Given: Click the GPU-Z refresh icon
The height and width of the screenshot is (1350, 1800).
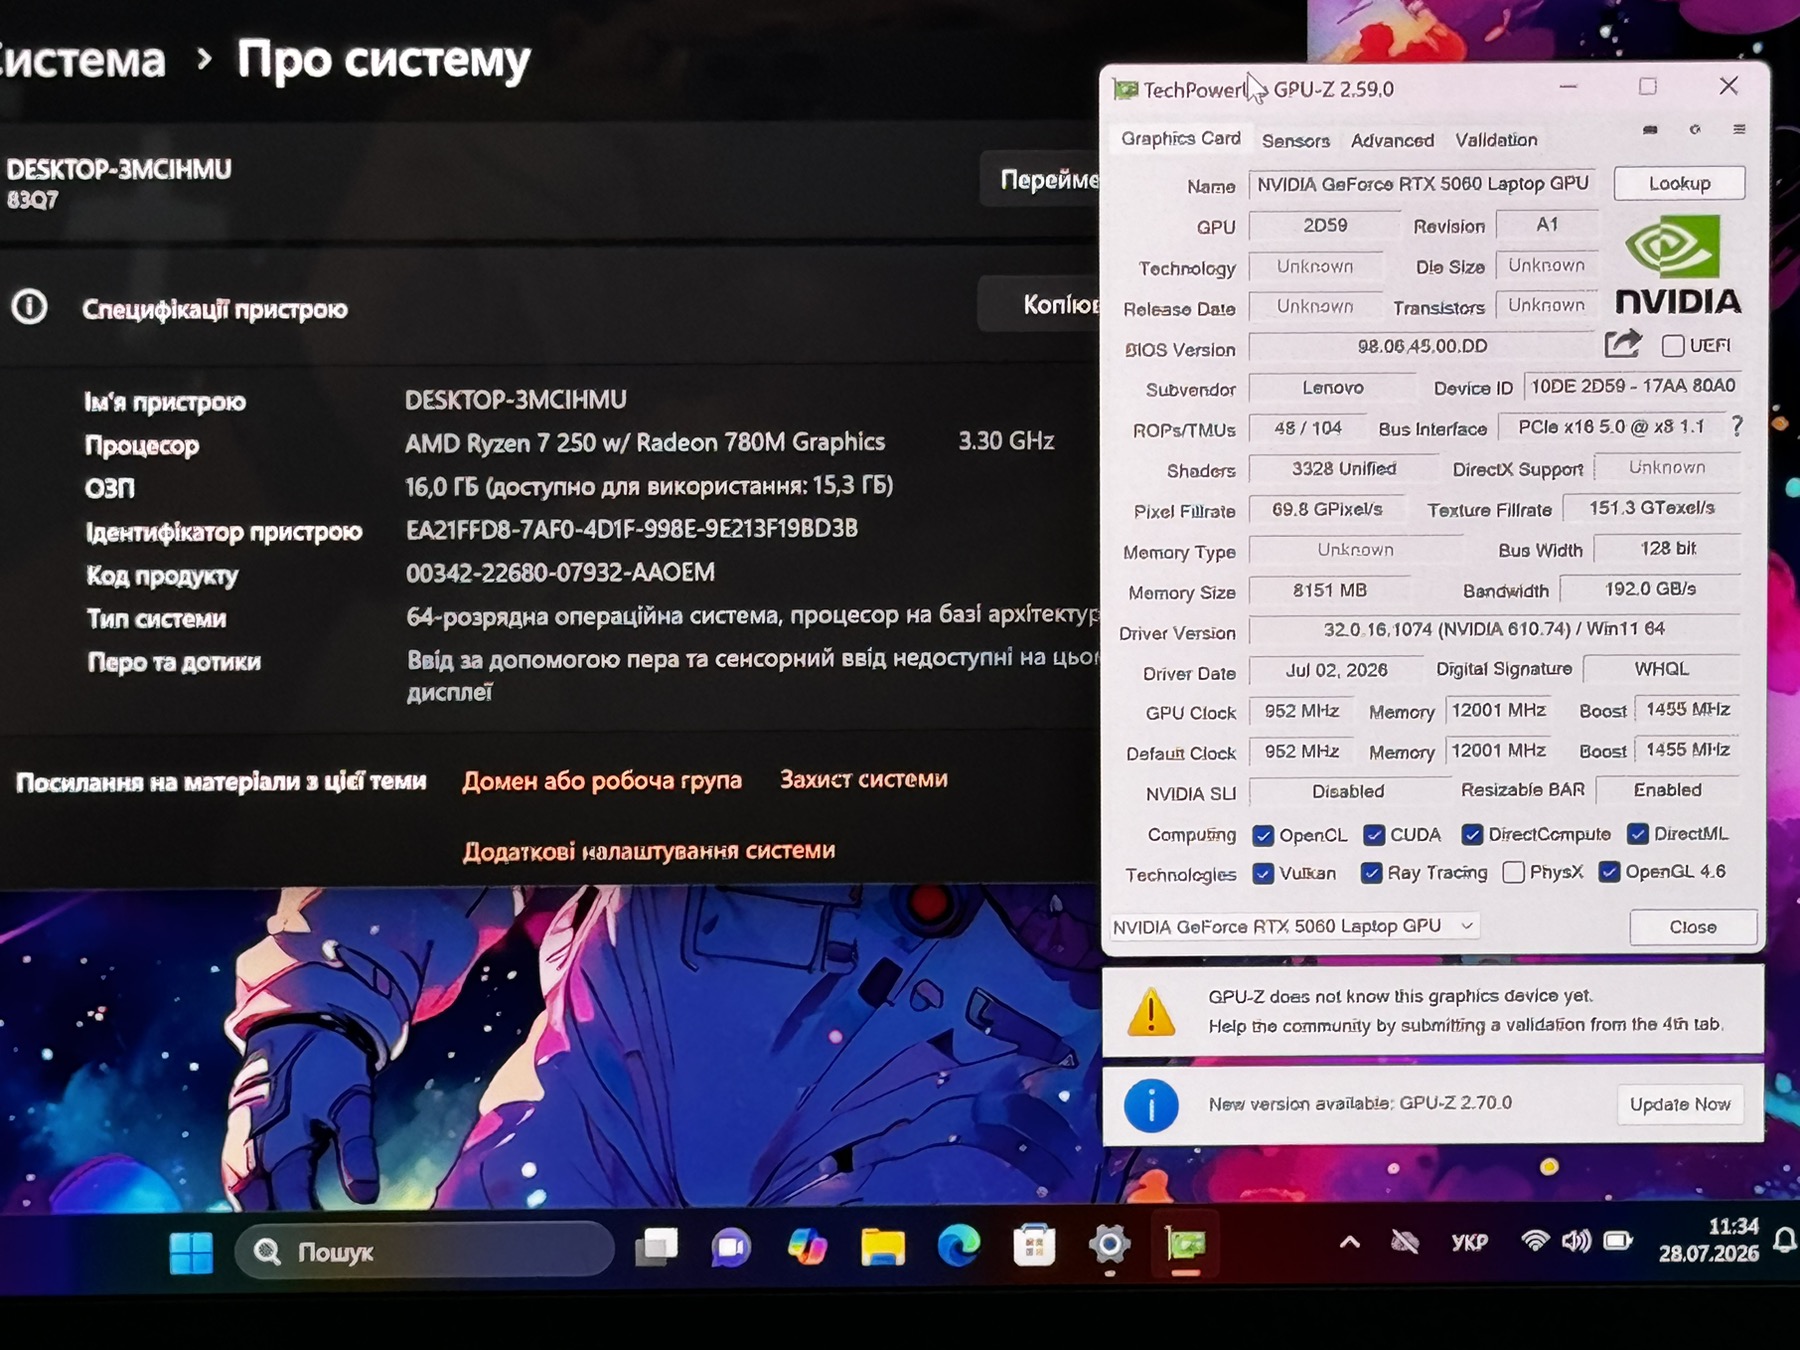Looking at the screenshot, I should point(1695,129).
